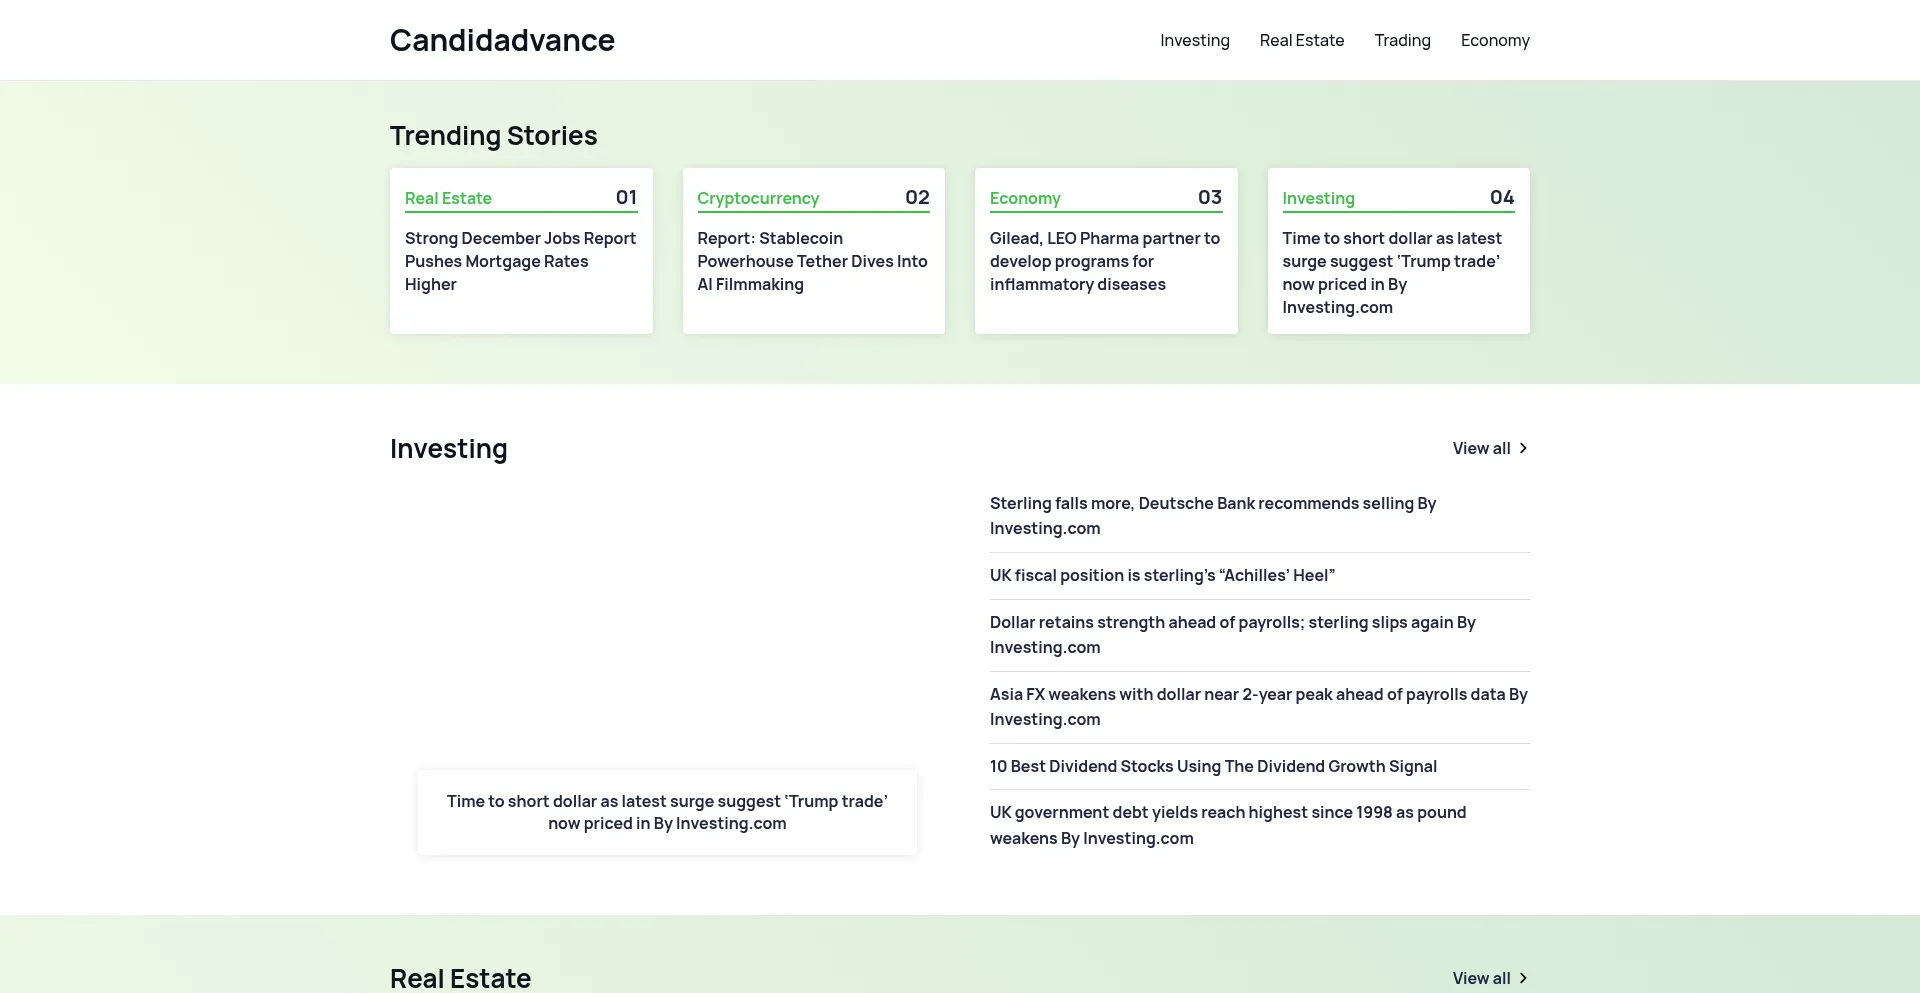Click chevron arrow next to Investing View all
This screenshot has width=1920, height=993.
(x=1523, y=448)
